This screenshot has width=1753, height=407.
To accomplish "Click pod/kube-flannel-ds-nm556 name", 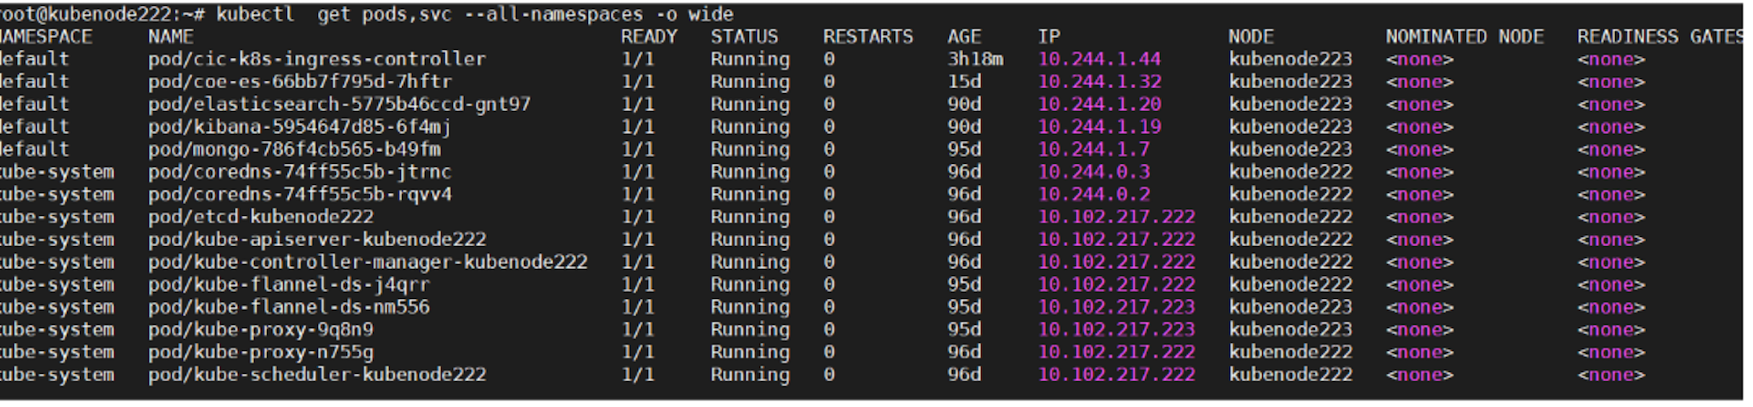I will click(289, 307).
